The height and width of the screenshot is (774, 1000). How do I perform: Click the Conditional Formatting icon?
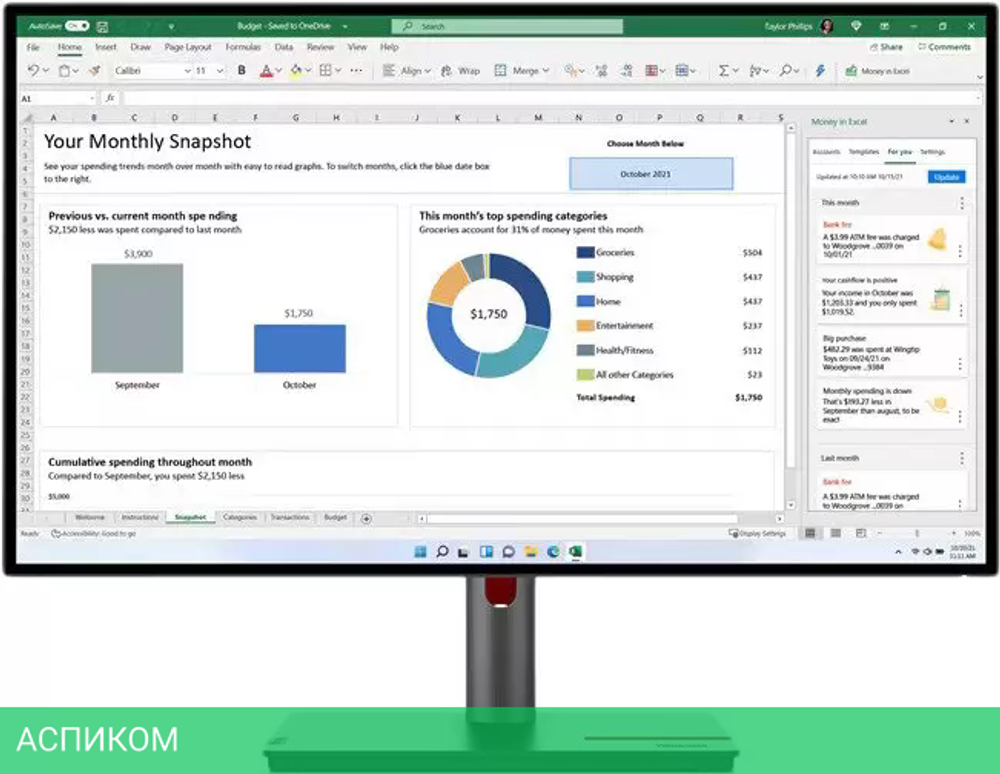click(x=651, y=71)
